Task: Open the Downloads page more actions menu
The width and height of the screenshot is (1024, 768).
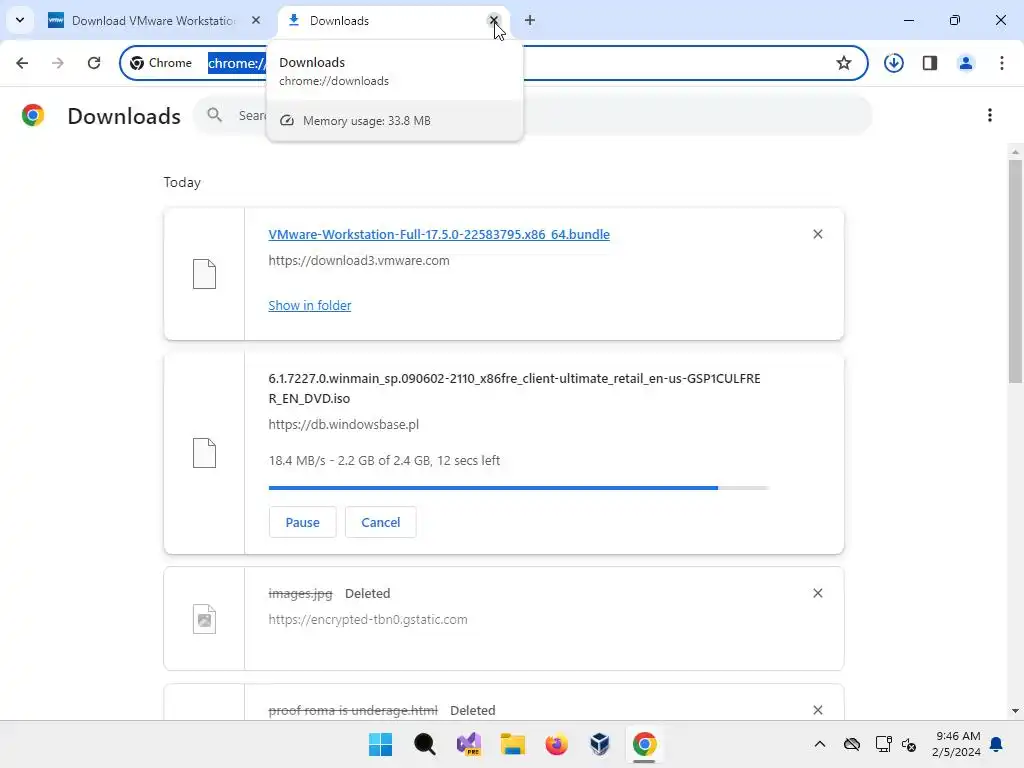Action: [x=990, y=116]
